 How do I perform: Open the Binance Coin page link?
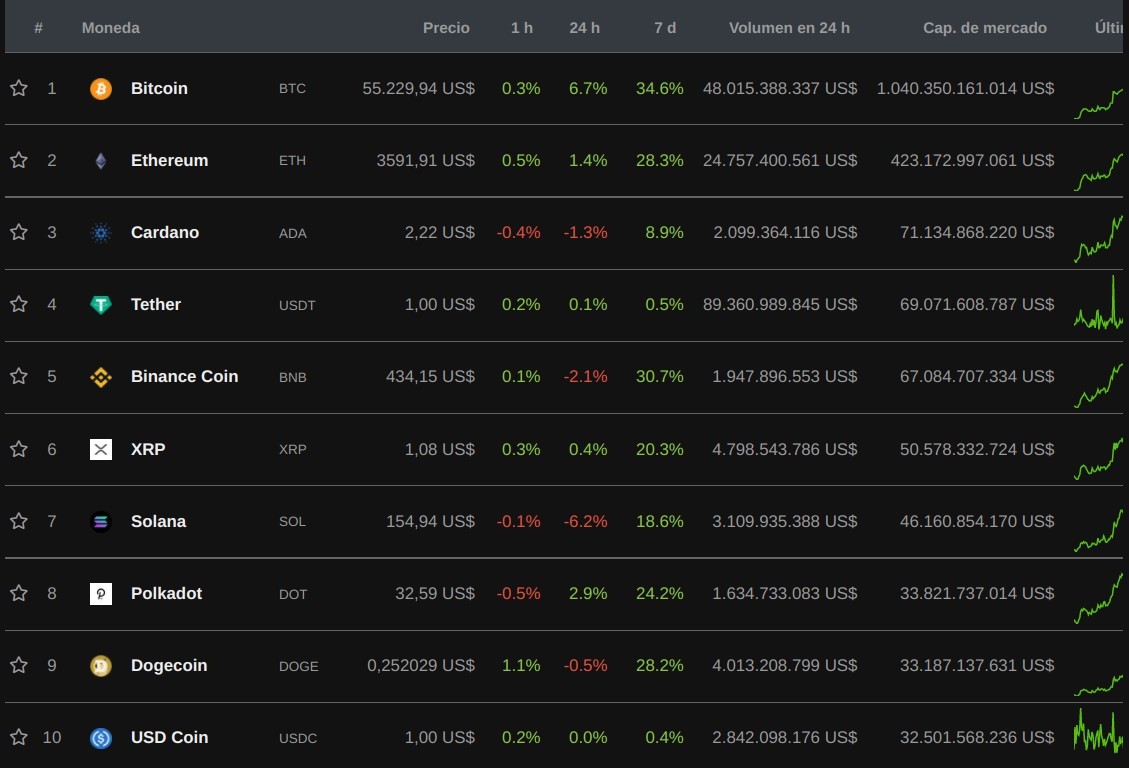point(184,376)
